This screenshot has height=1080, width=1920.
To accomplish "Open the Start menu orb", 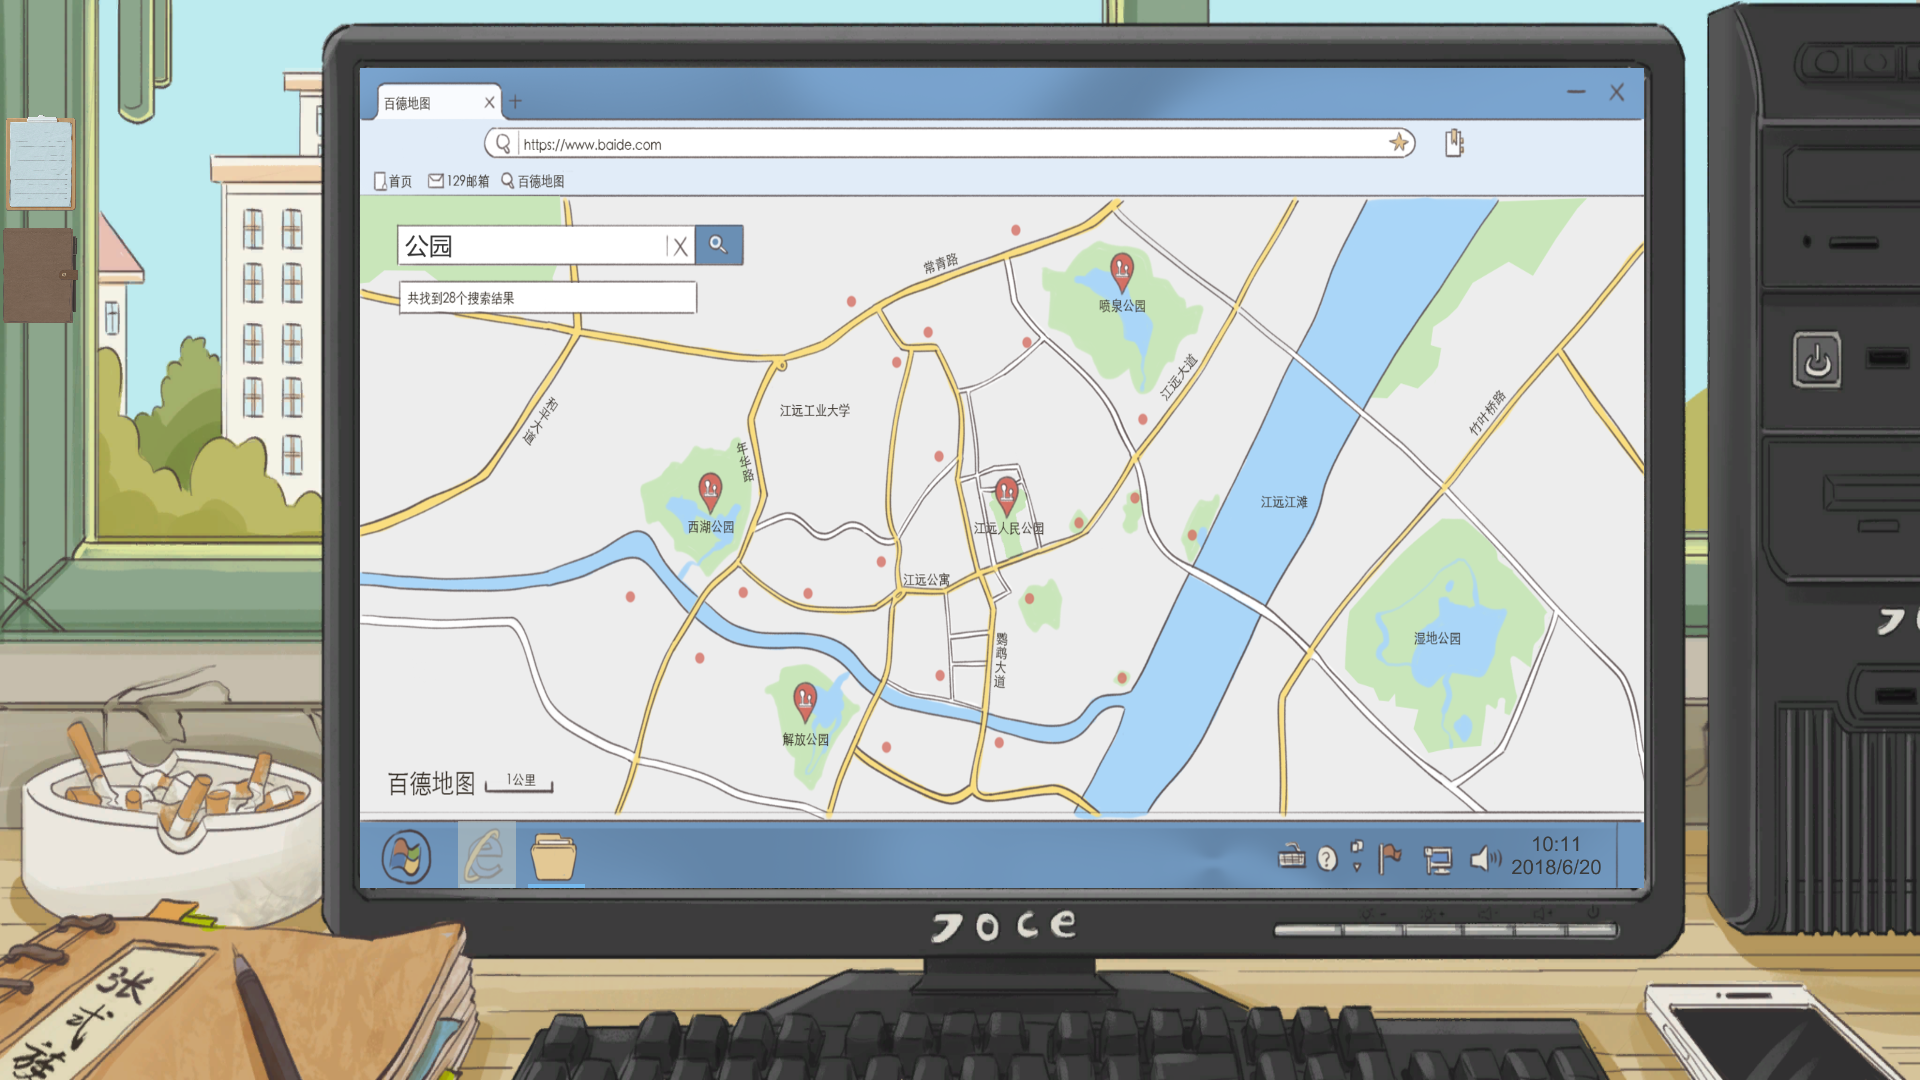I will click(406, 857).
